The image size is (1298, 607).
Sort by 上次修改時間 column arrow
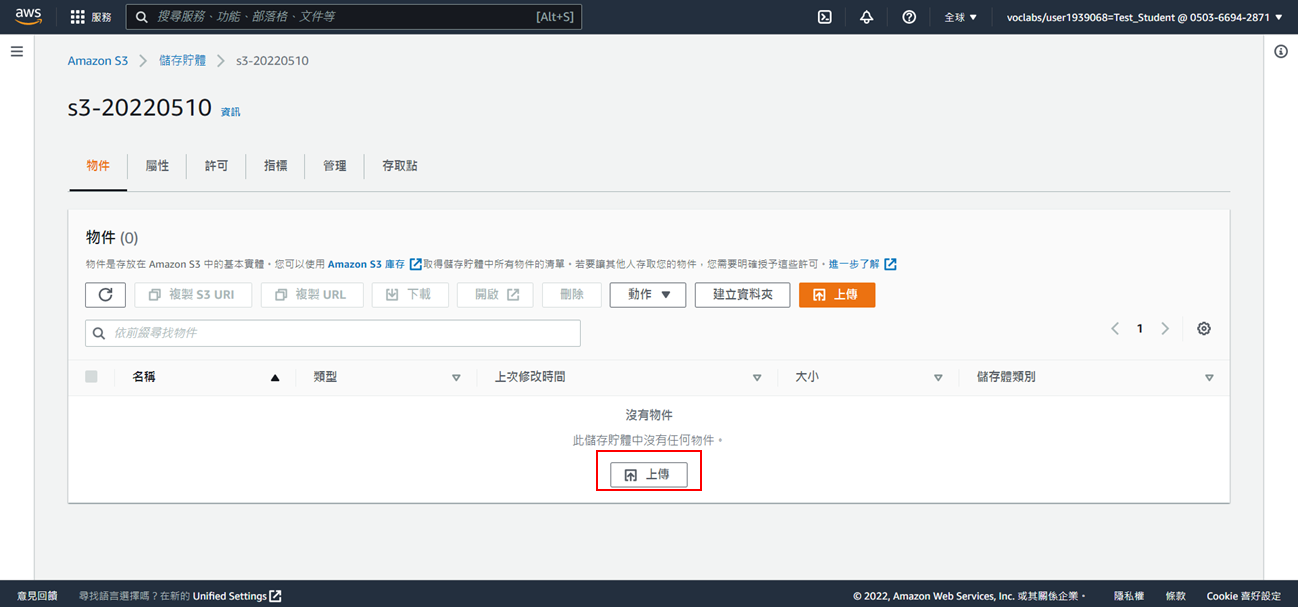pos(757,378)
